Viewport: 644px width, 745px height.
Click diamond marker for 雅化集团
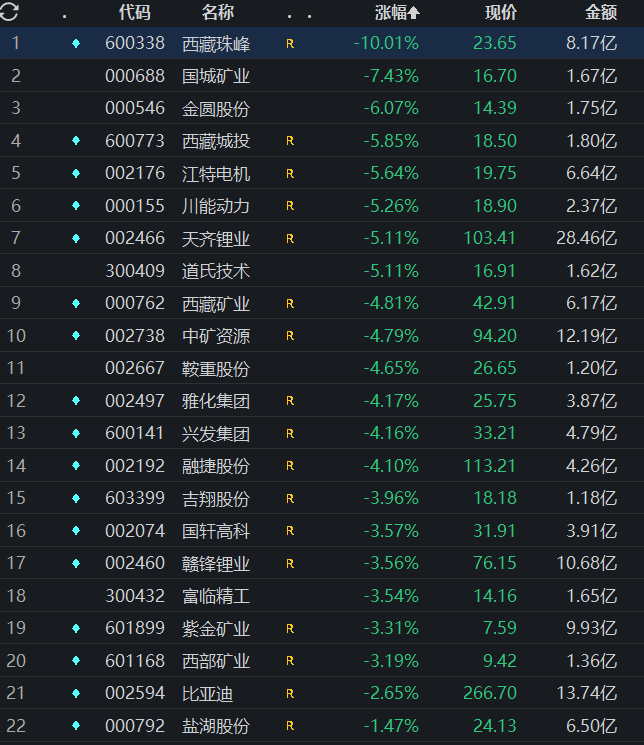coord(76,401)
